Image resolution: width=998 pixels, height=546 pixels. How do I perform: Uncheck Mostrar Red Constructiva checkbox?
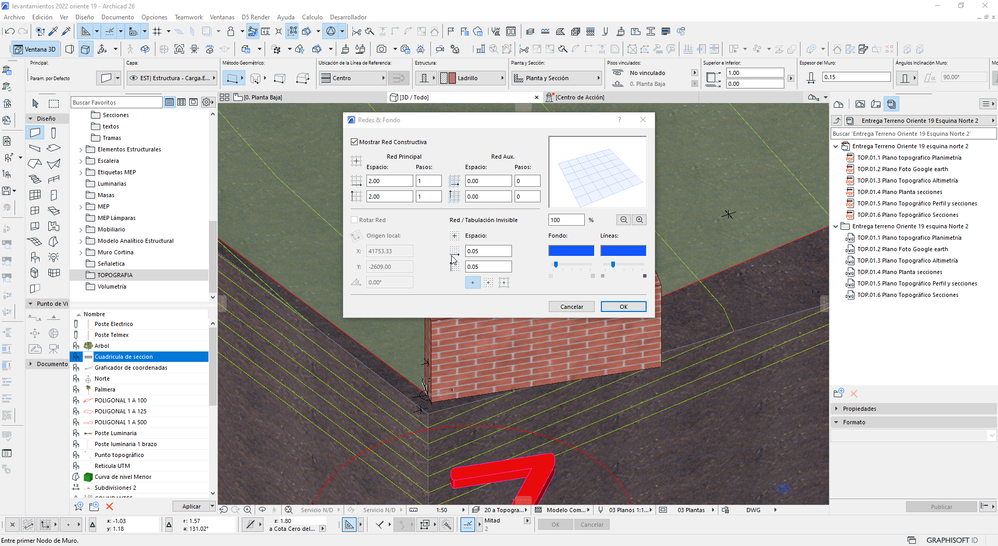354,142
